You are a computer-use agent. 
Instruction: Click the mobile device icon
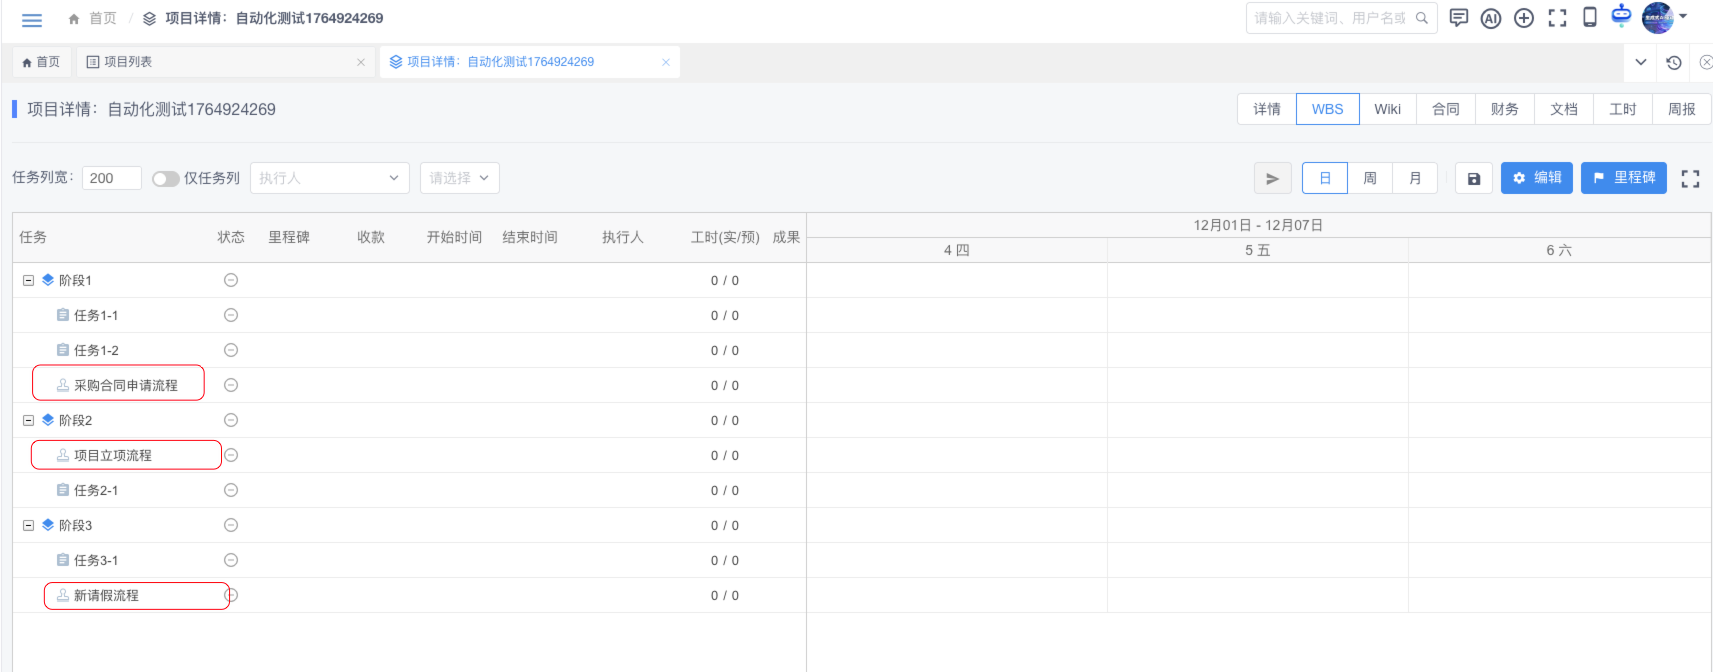click(1590, 17)
